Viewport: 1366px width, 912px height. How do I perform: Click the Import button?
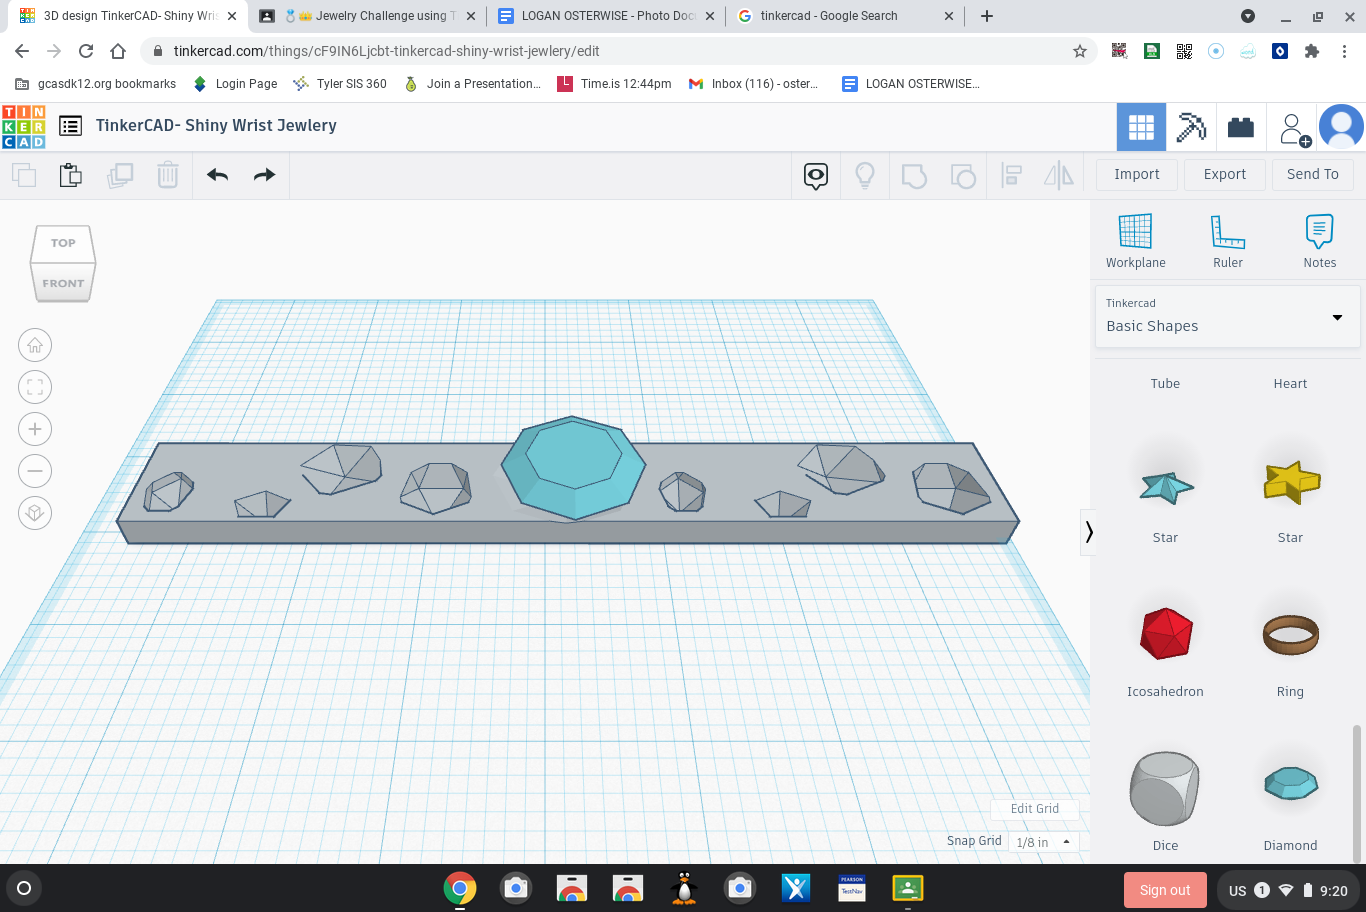[x=1137, y=174]
